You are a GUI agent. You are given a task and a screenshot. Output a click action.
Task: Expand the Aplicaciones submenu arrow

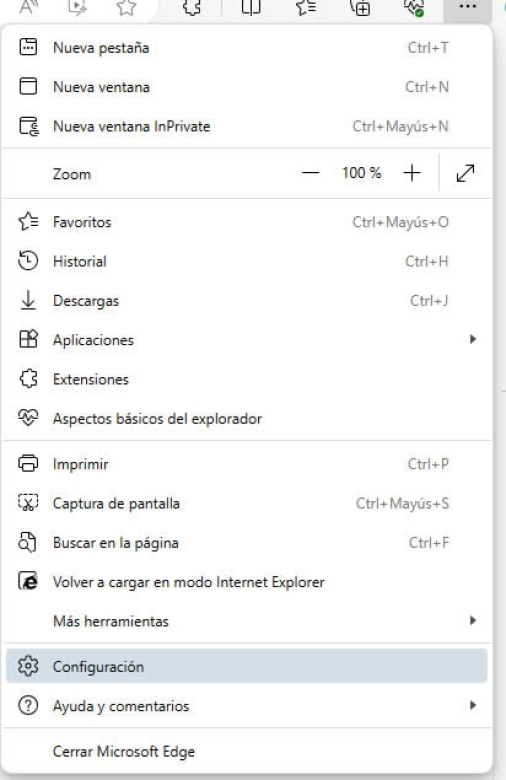pos(473,339)
